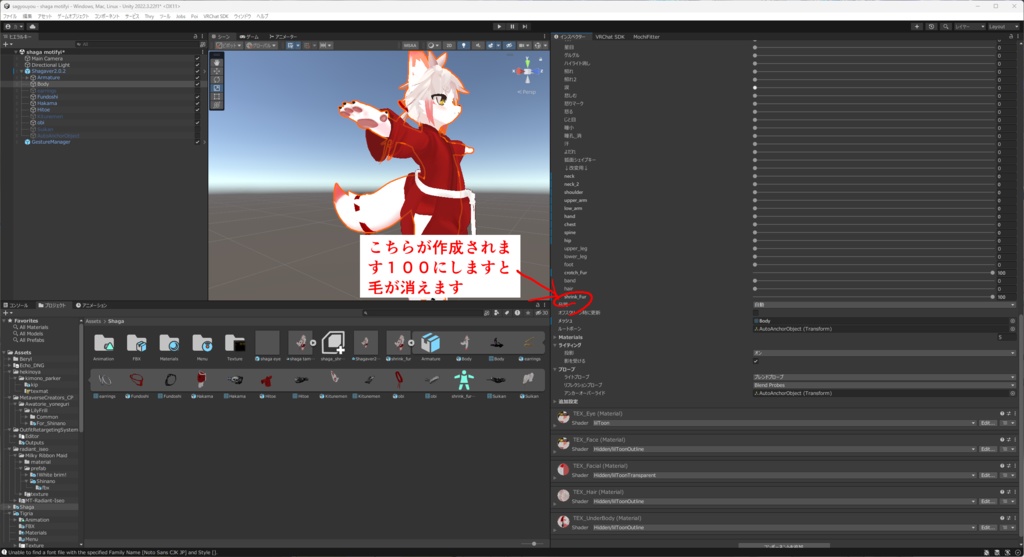Viewport: 1024px width, 557px height.
Task: Adjust the project icon size slider
Action: pyautogui.click(x=534, y=543)
